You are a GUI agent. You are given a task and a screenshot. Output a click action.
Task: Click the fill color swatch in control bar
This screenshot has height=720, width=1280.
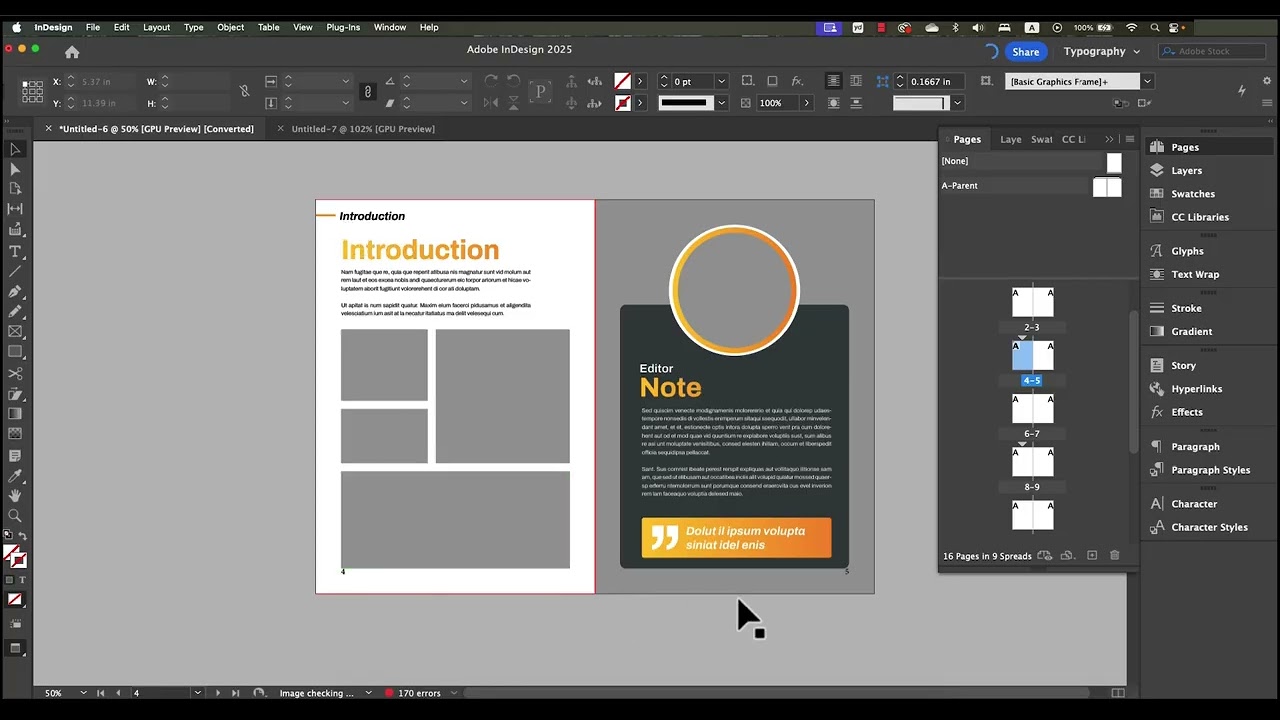click(x=622, y=81)
